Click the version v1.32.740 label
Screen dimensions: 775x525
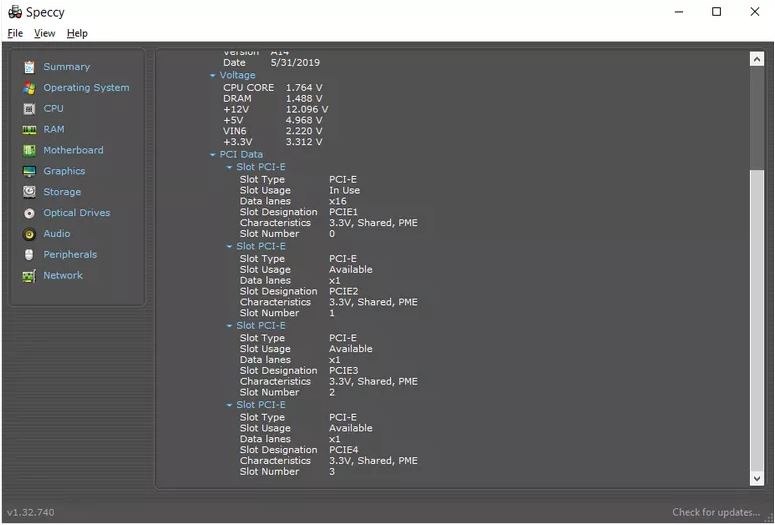31,512
